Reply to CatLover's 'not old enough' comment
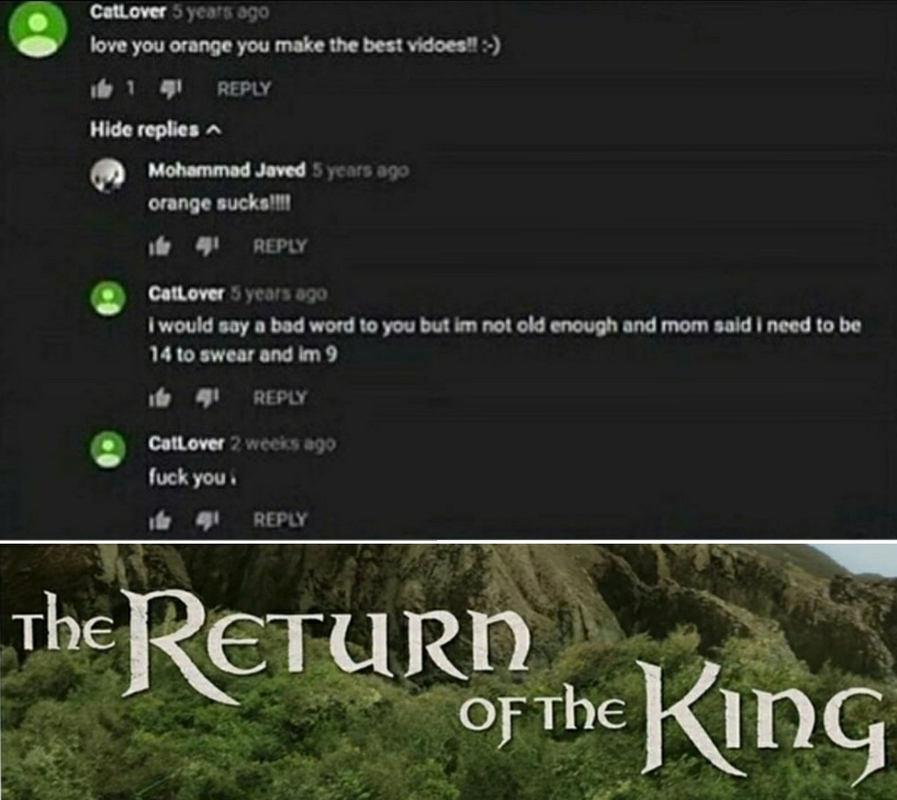The image size is (897, 800). 280,397
